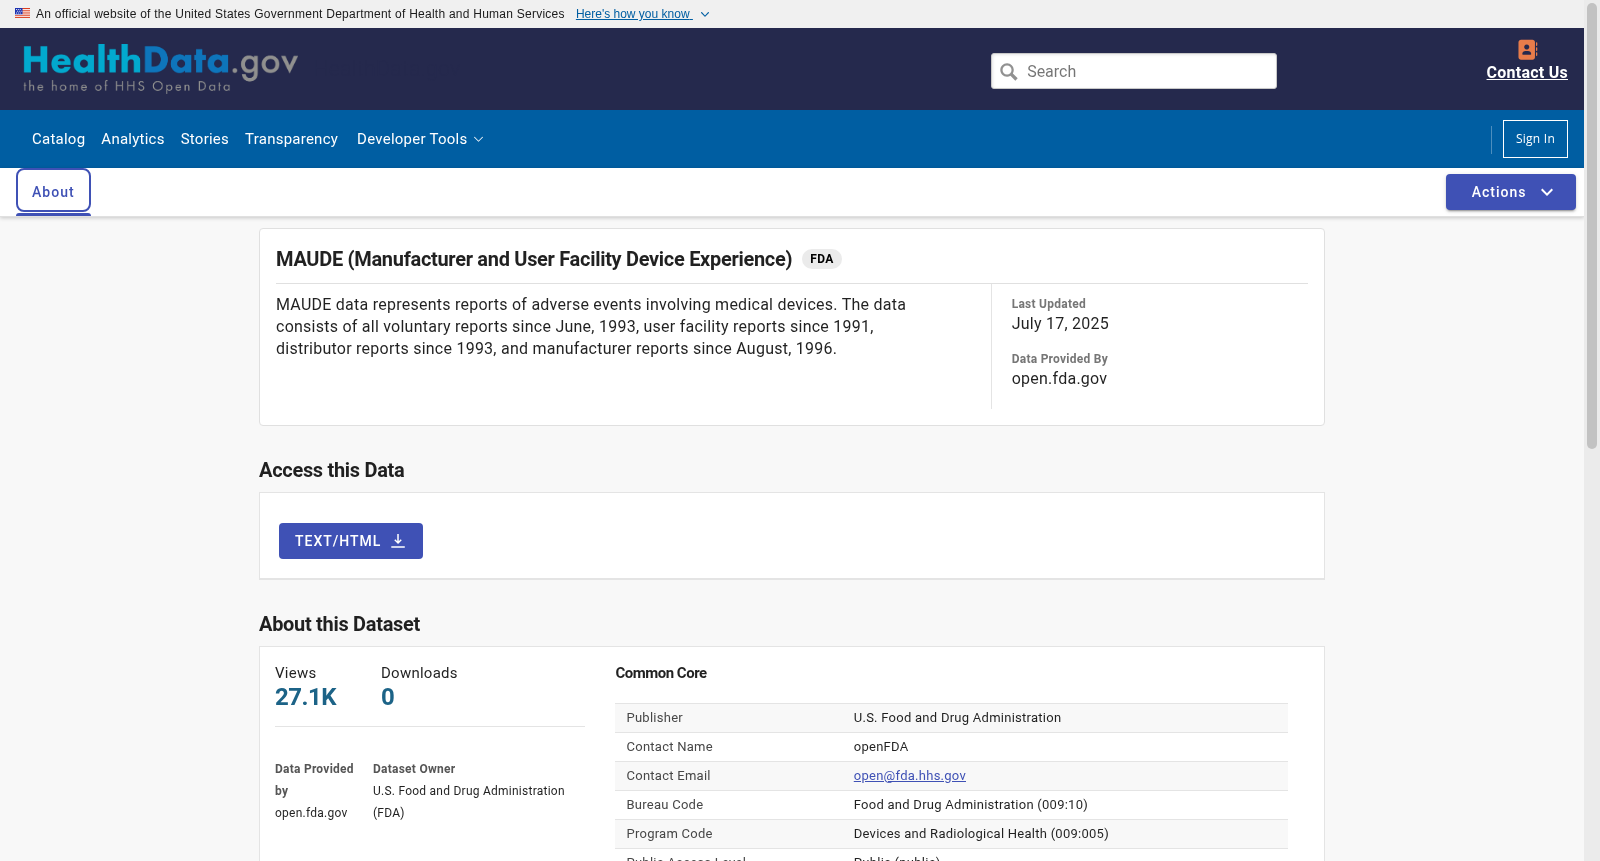Click the '27.1K' views count
The height and width of the screenshot is (861, 1600).
[x=306, y=697]
